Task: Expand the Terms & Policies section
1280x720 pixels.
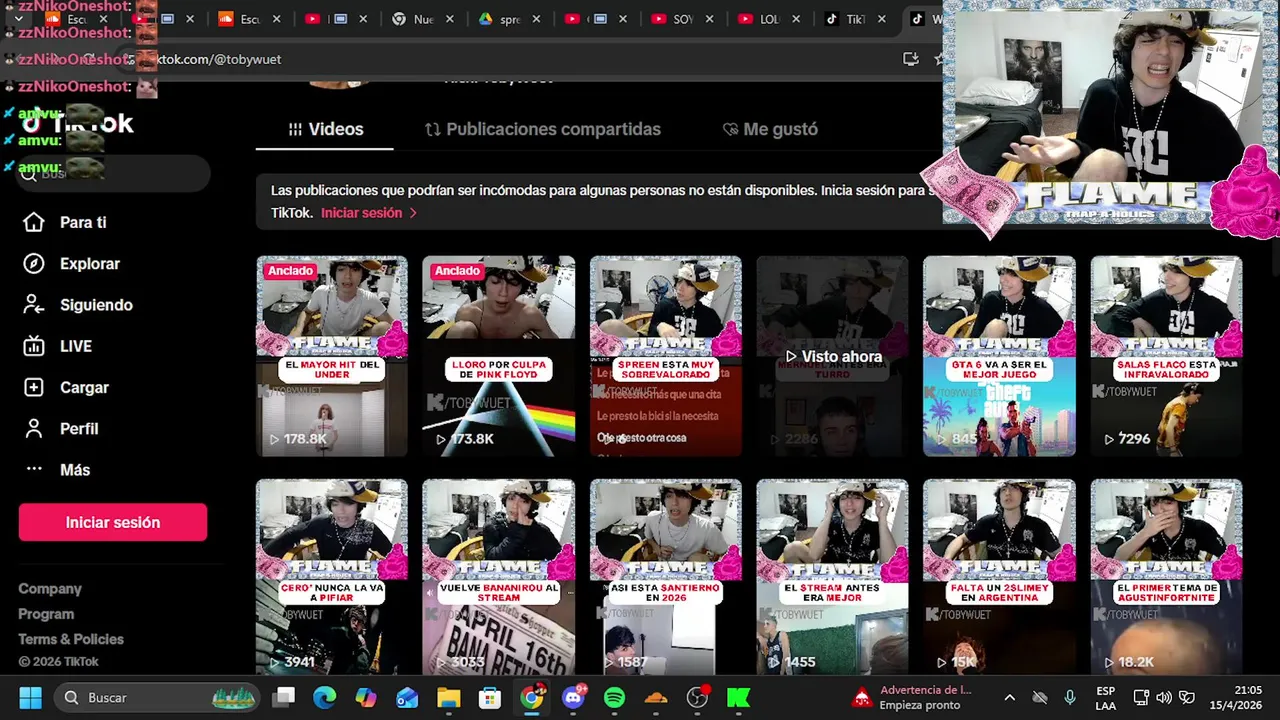Action: click(71, 639)
